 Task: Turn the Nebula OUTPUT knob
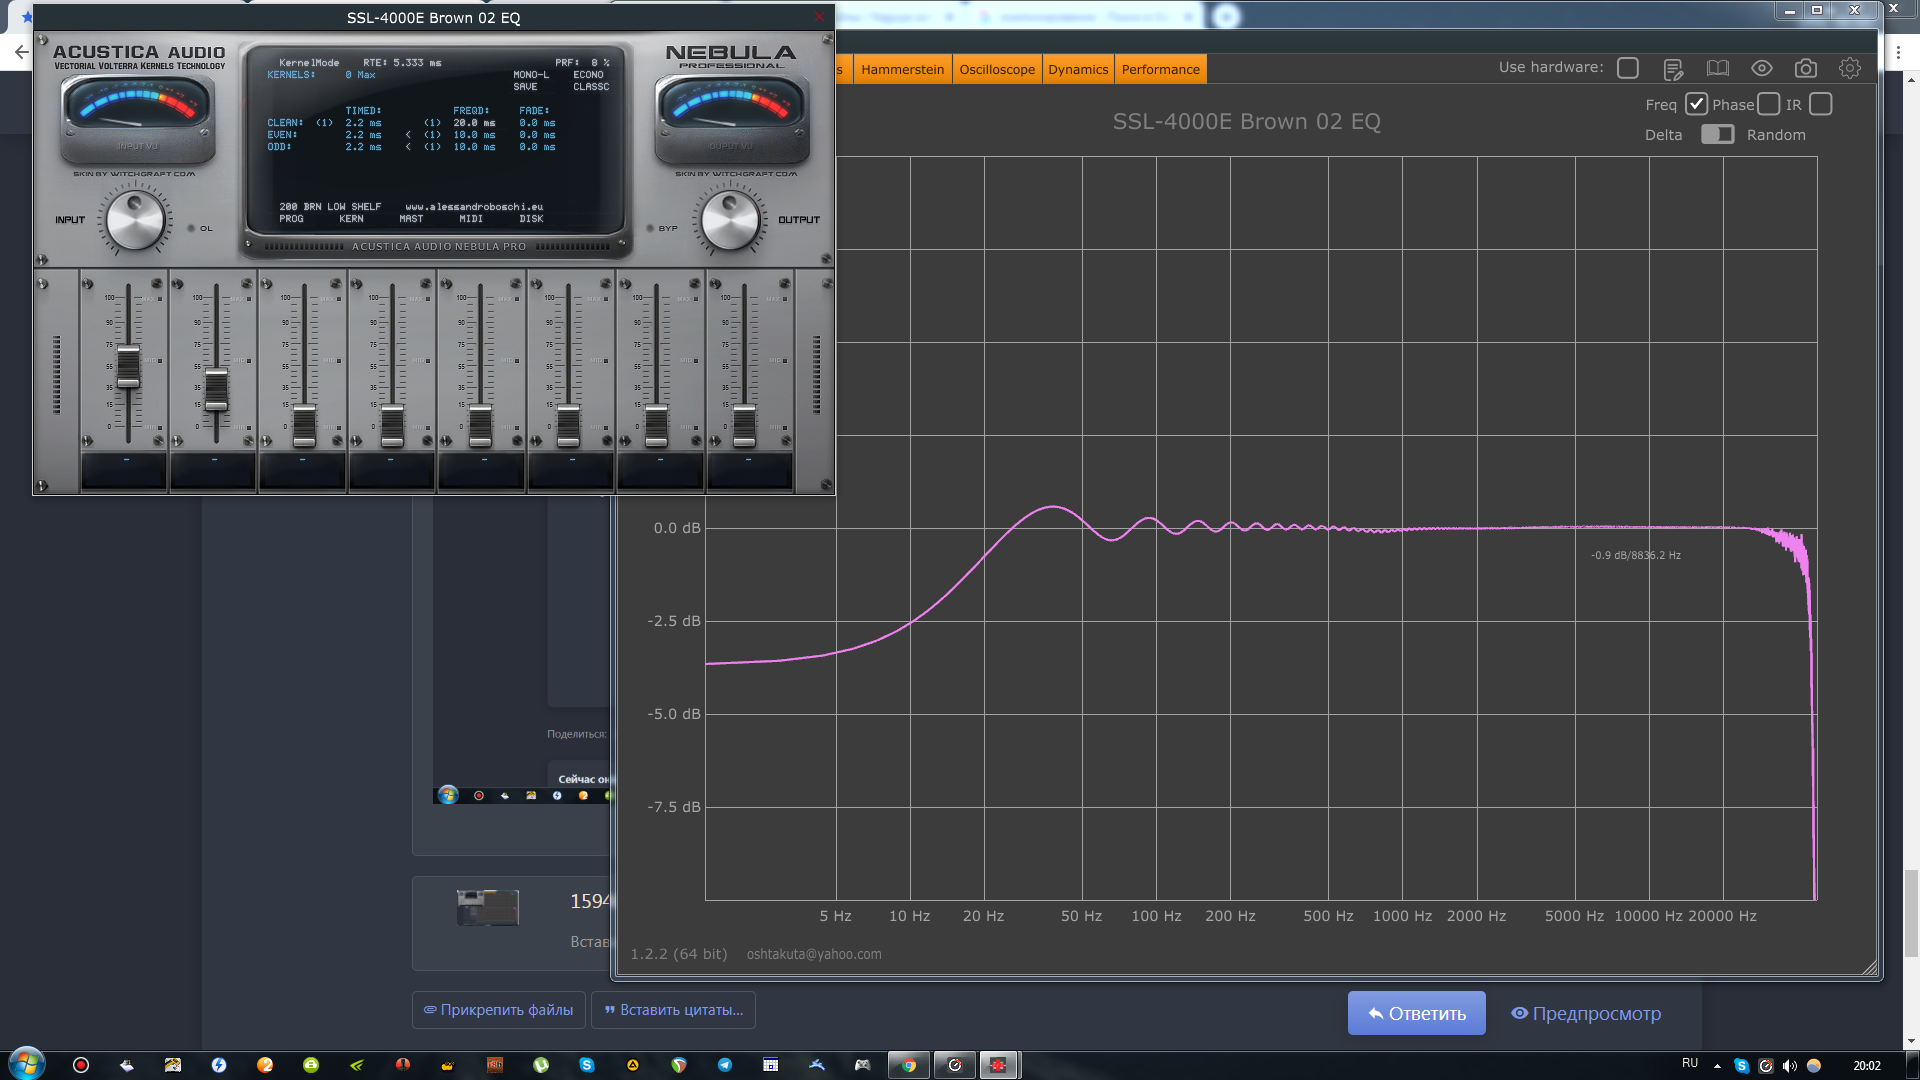(730, 221)
